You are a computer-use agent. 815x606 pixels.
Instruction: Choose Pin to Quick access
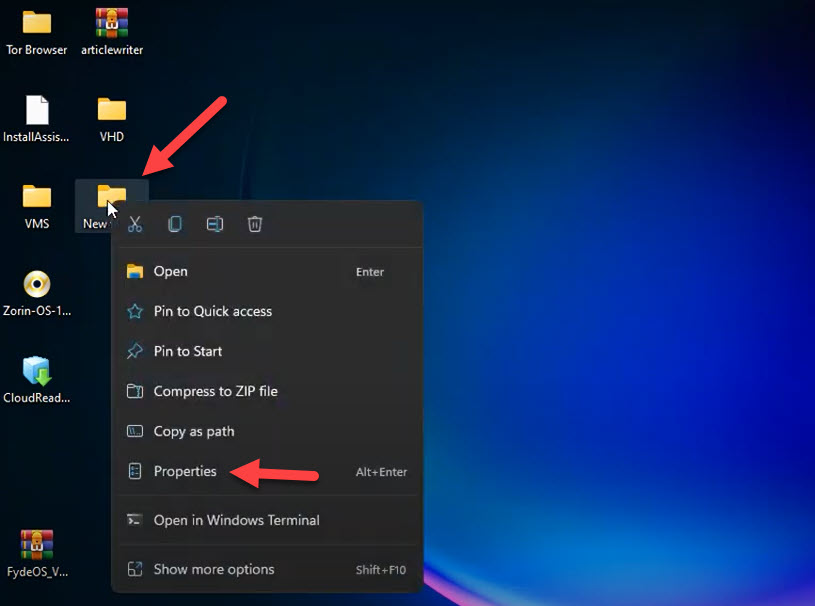pyautogui.click(x=212, y=311)
